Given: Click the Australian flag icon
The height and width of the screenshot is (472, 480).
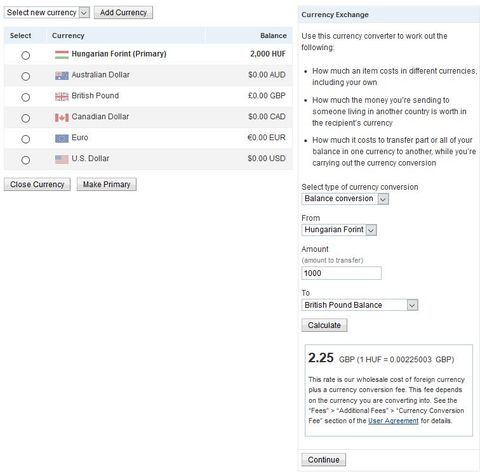Looking at the screenshot, I should [x=62, y=76].
